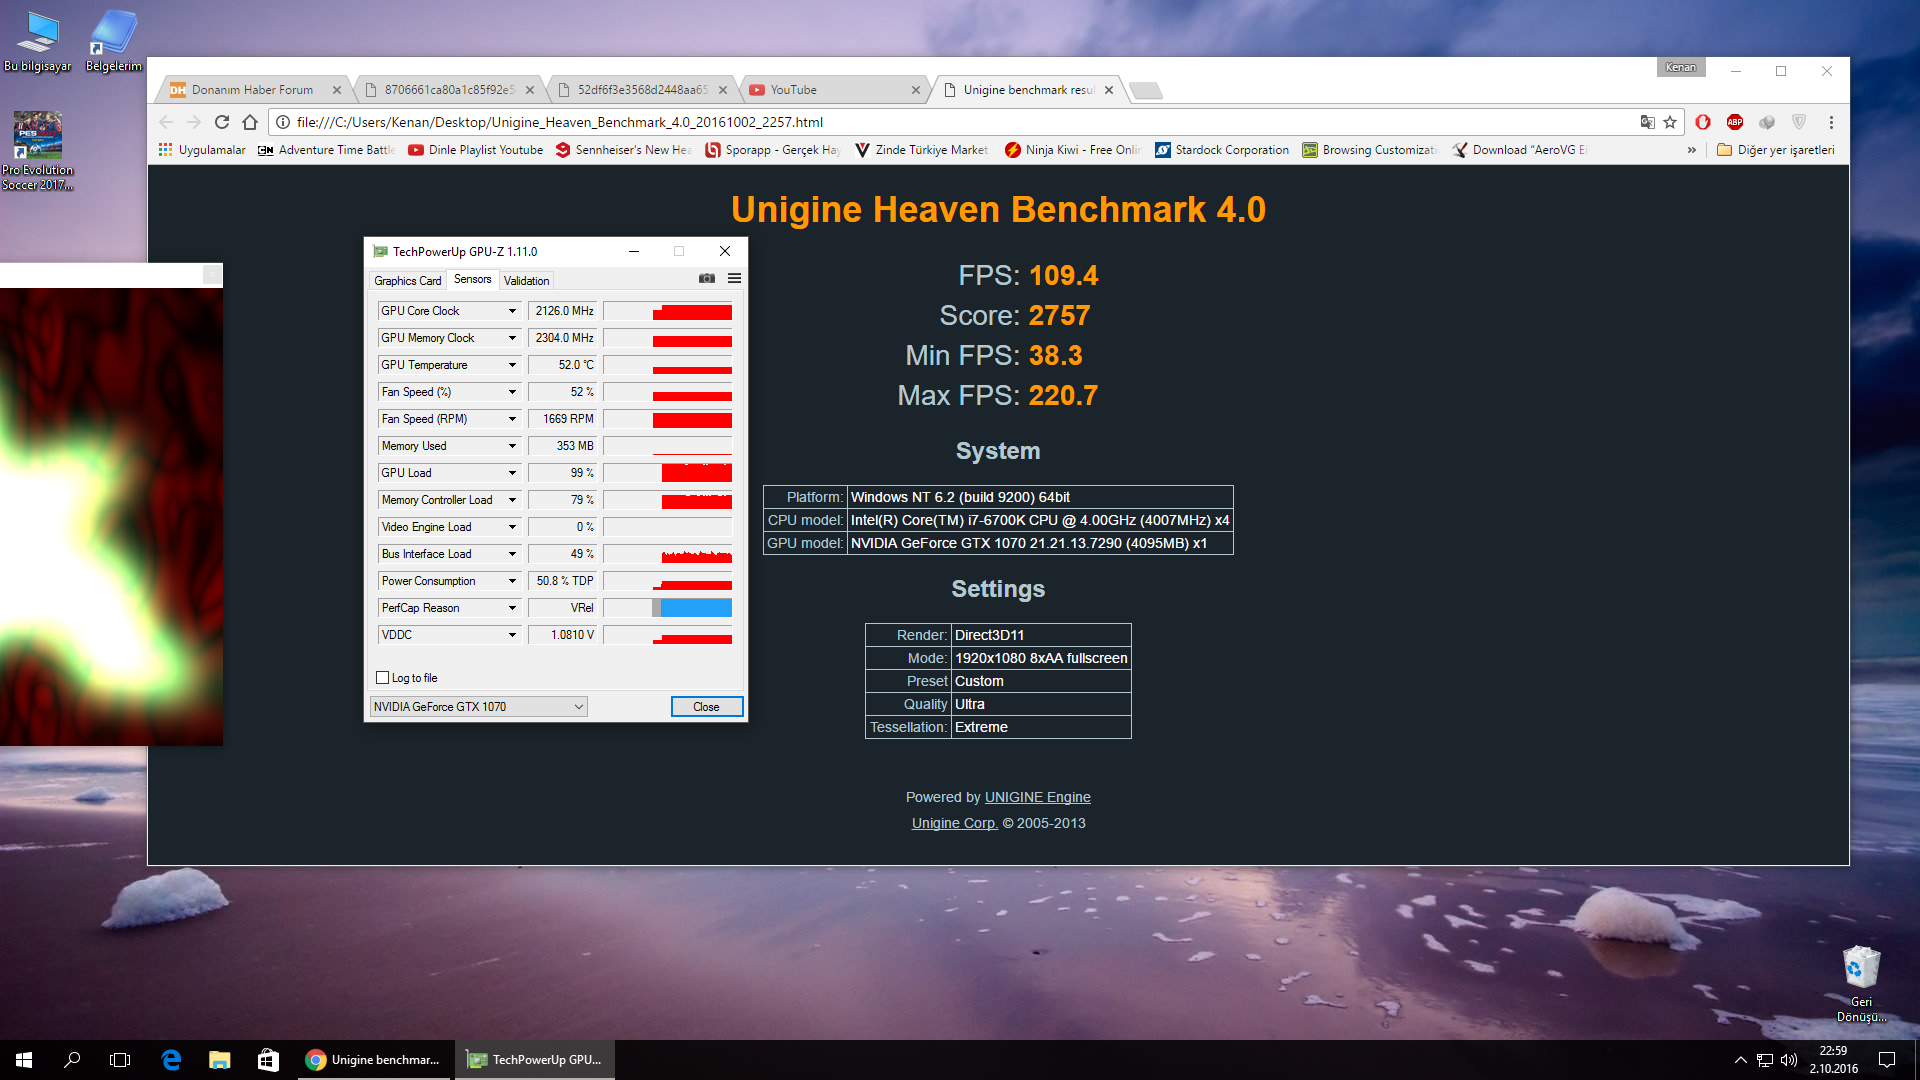
Task: Expand the PerfCap Reason sensor dropdown
Action: 512,608
